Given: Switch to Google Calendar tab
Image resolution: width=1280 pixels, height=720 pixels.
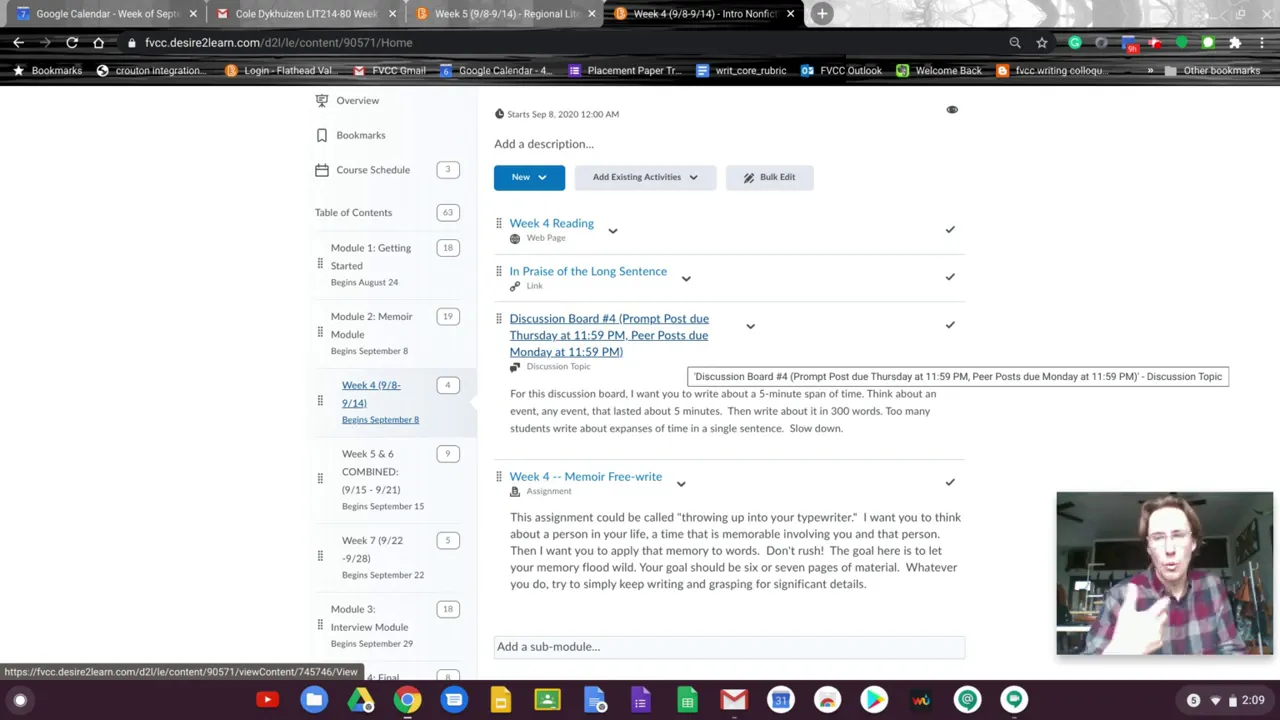Looking at the screenshot, I should [105, 14].
